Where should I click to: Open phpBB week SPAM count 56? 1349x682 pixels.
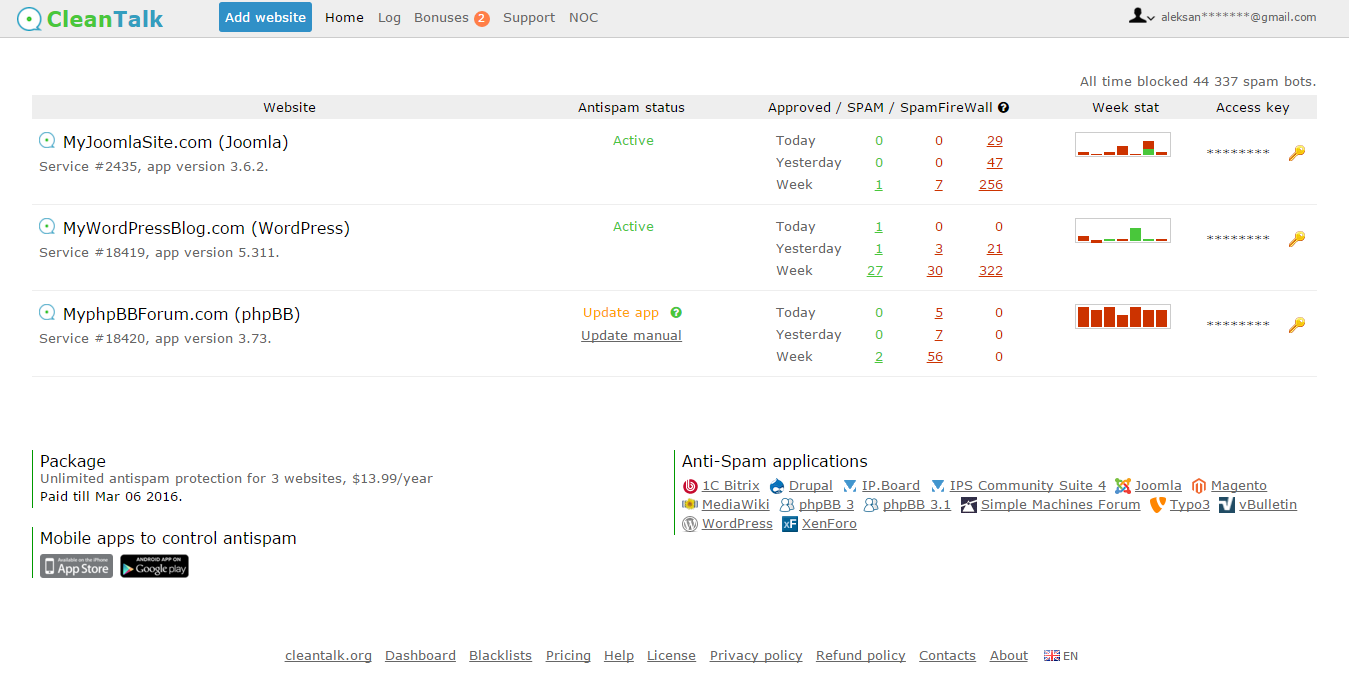tap(935, 357)
